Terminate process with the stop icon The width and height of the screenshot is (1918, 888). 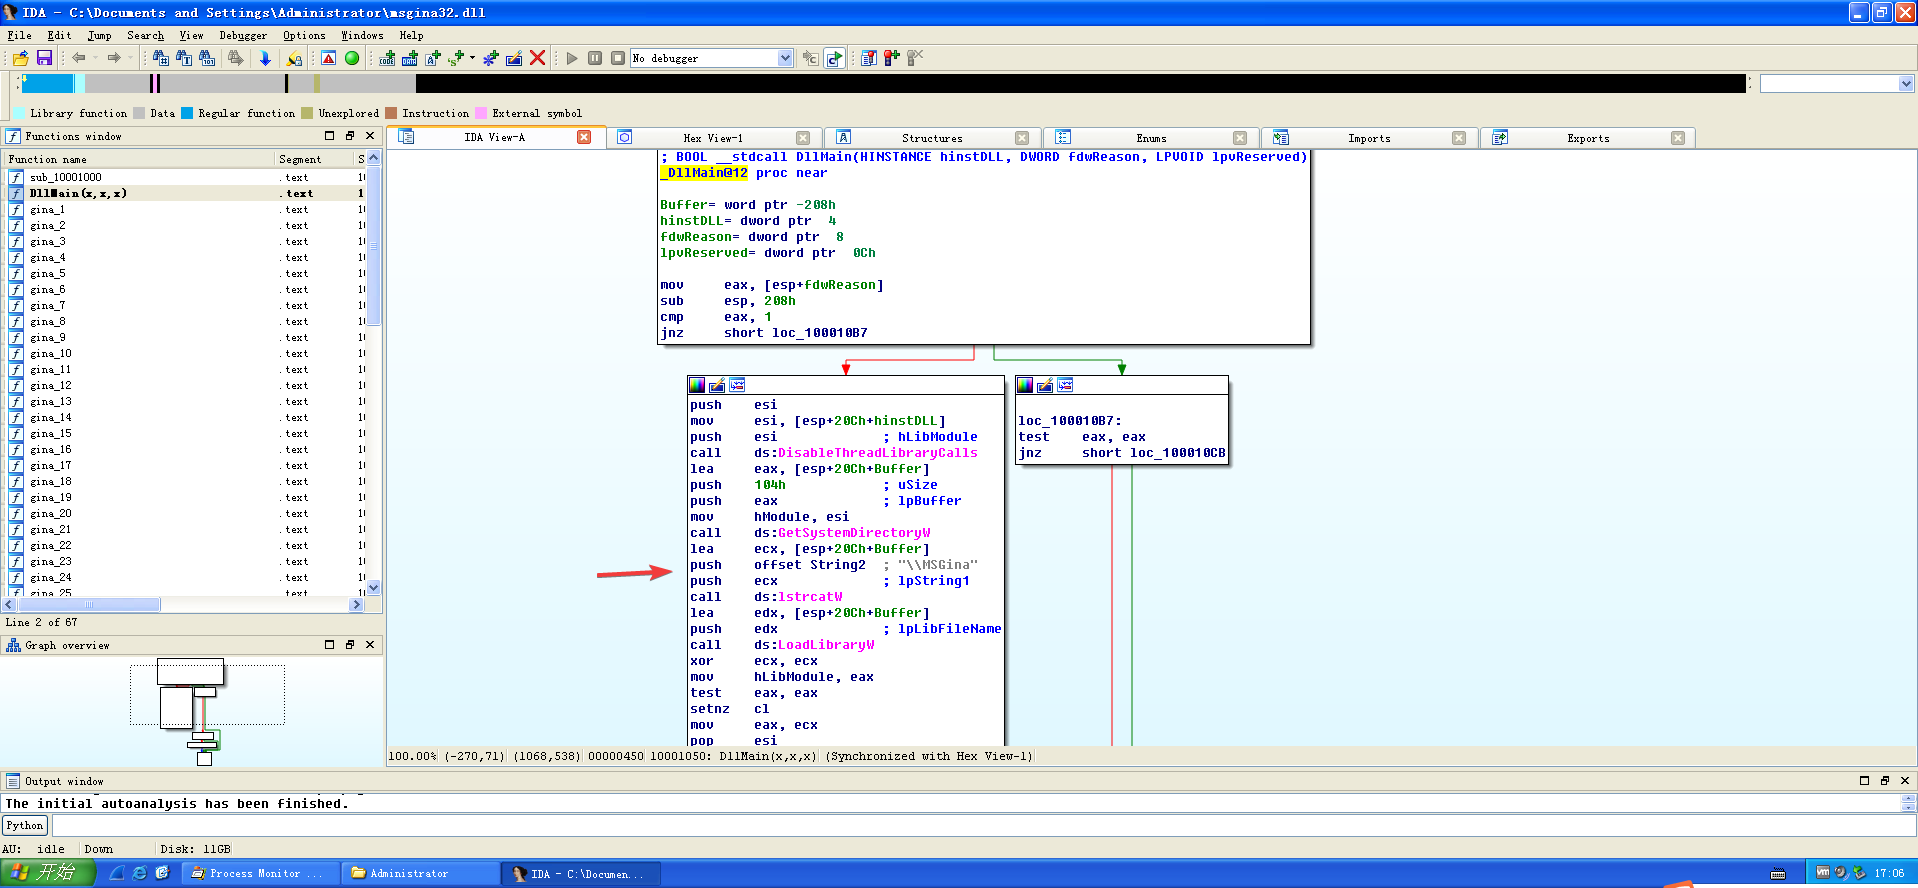[618, 58]
